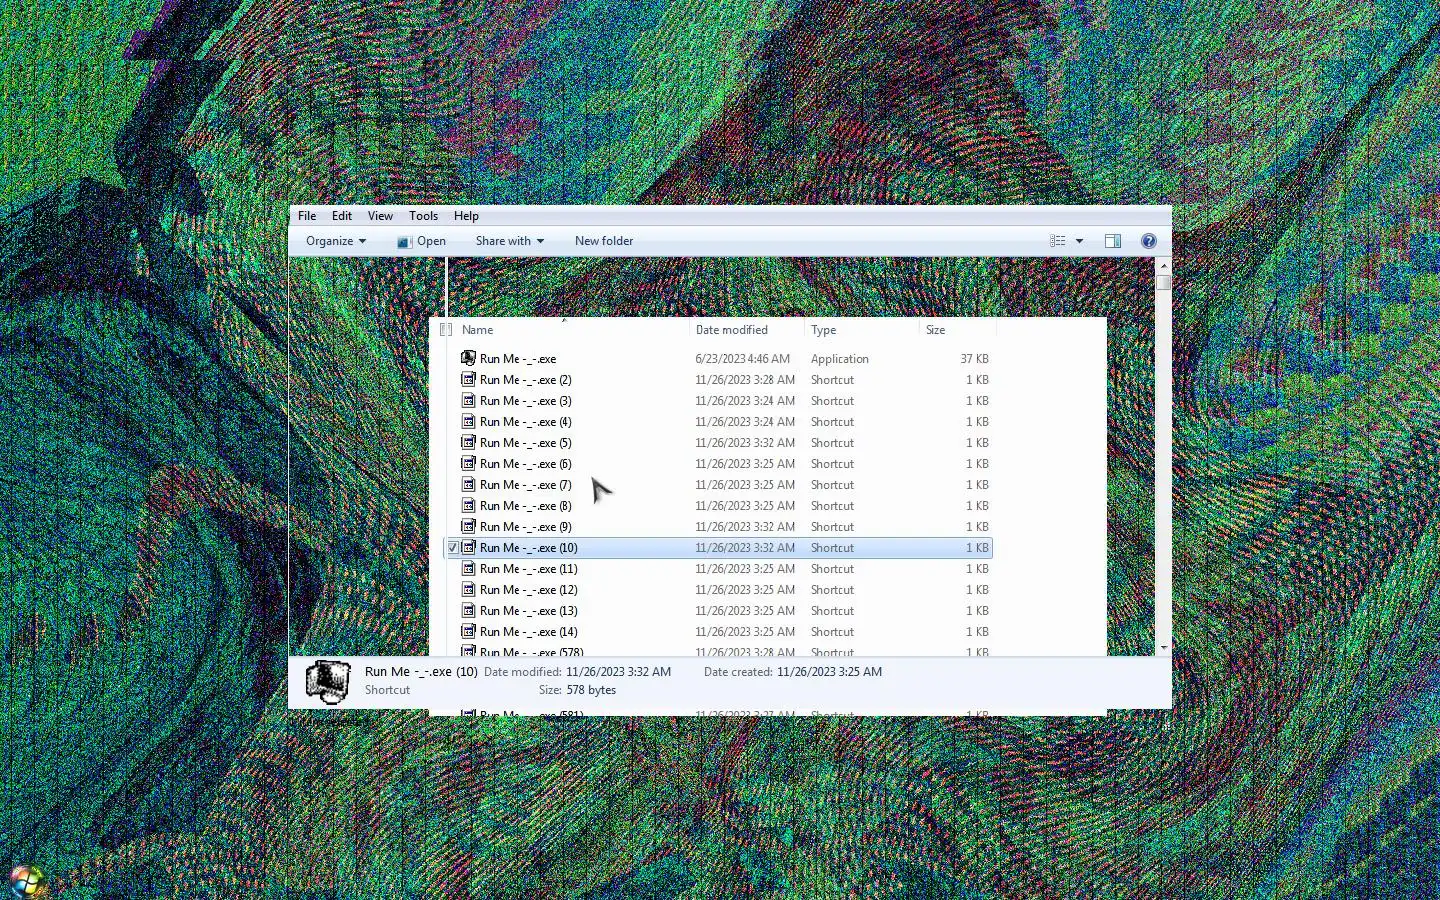Screen dimensions: 1440x900
Task: Select file name Run Me -_-.exe (7)
Action: pyautogui.click(x=525, y=485)
